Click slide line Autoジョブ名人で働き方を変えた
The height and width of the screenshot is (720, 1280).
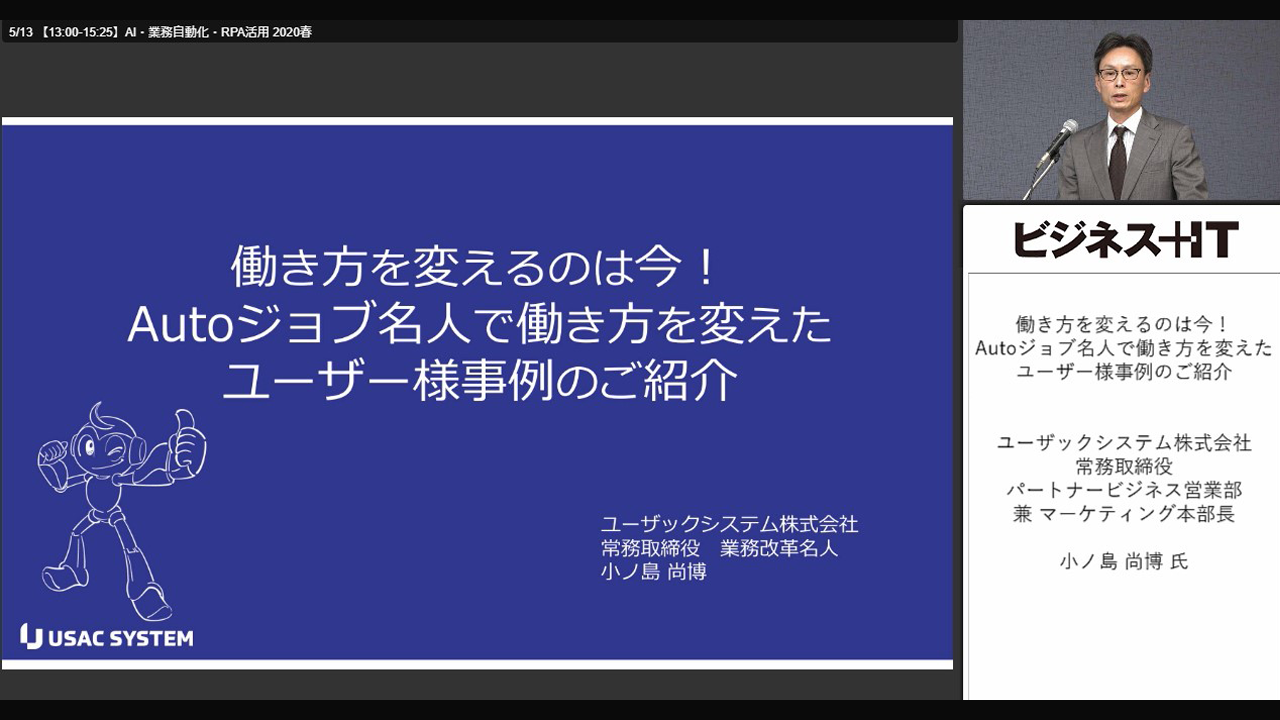tap(479, 324)
